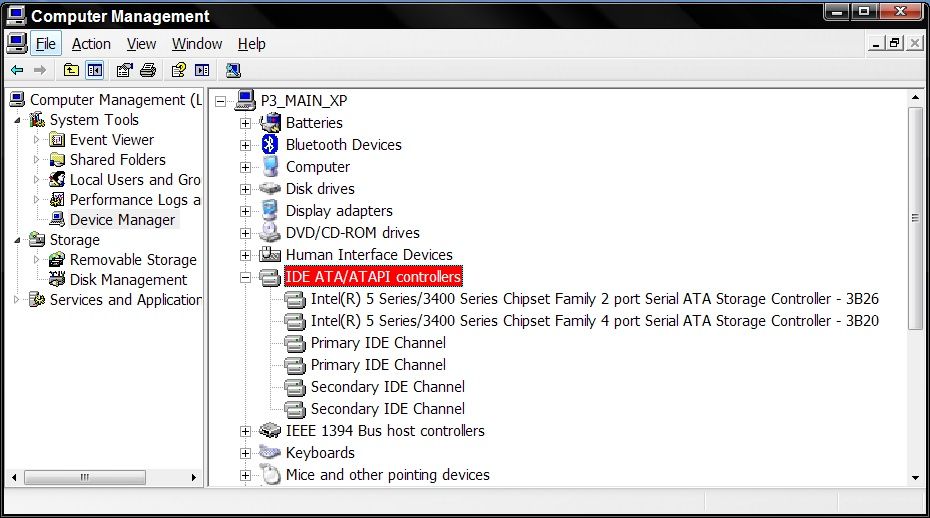Click the Show/Hide Action Pane icon
Viewport: 930px width, 518px height.
[x=202, y=71]
